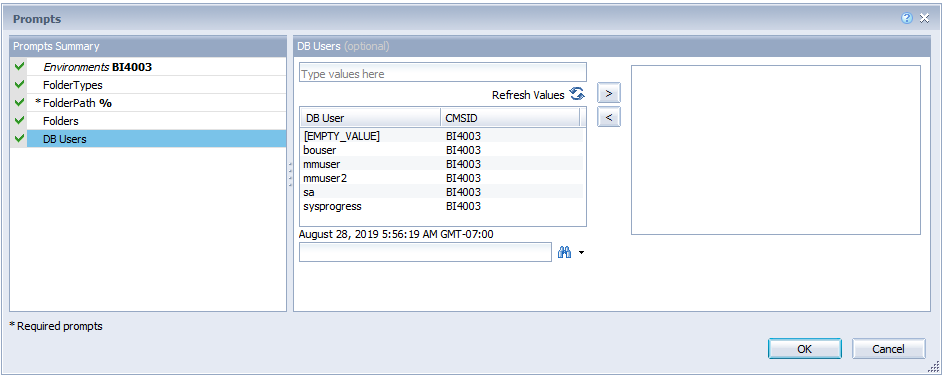Image resolution: width=945 pixels, height=378 pixels.
Task: Click the green check beside DB Users
Action: pos(19,139)
